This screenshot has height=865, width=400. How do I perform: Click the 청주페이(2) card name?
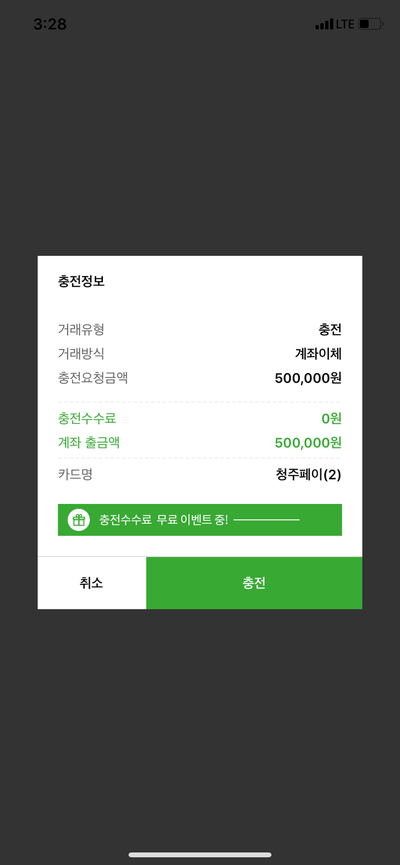[x=308, y=474]
